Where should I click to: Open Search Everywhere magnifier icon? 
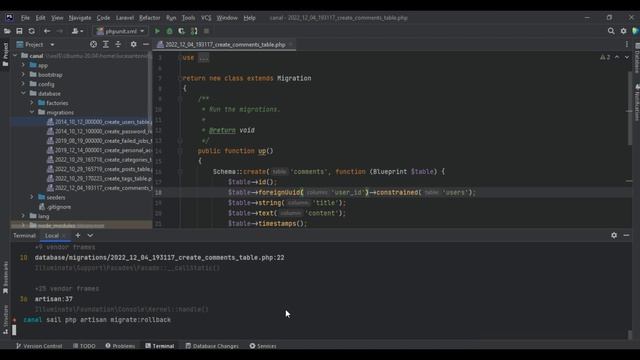point(611,31)
